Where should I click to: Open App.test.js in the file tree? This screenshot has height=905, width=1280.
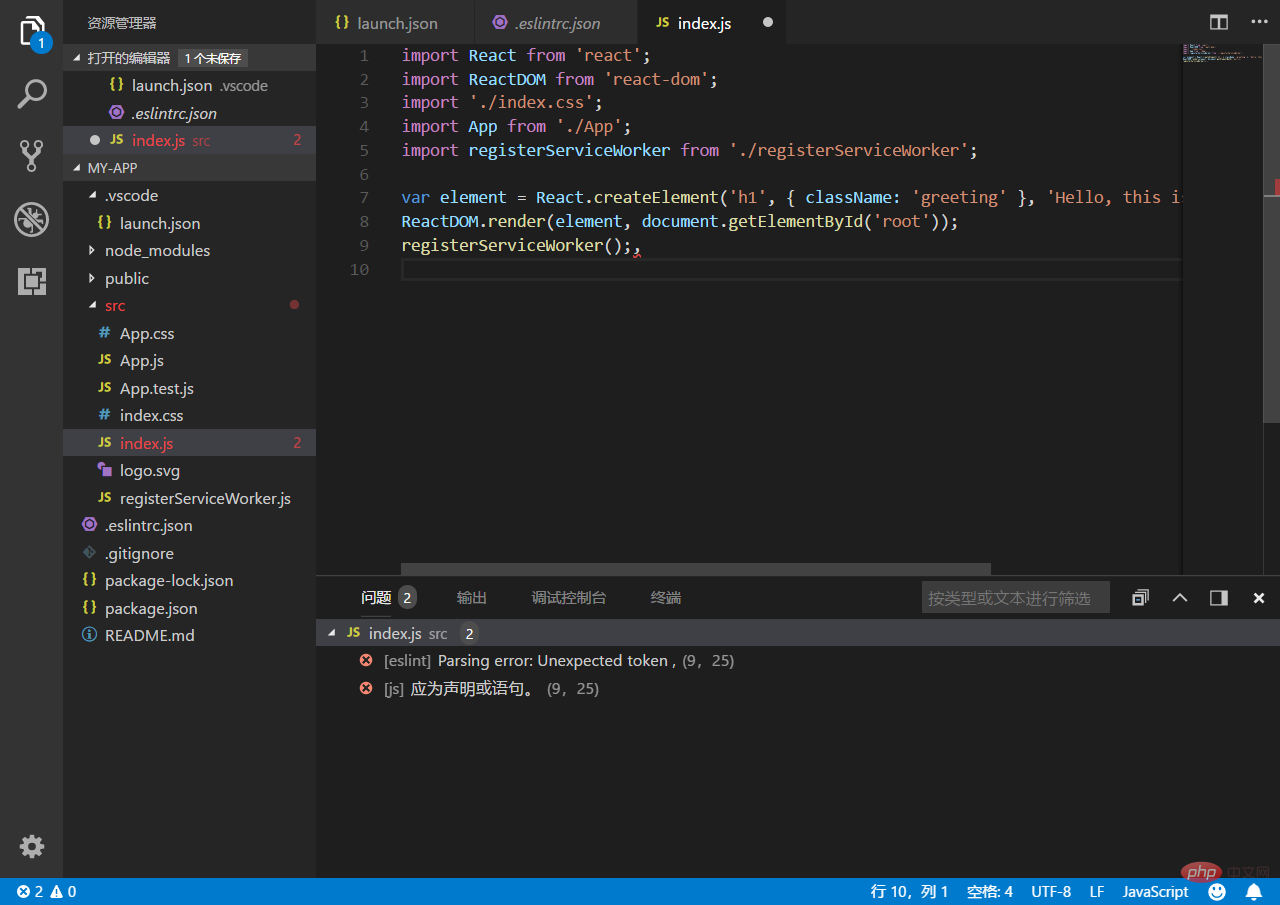189,388
